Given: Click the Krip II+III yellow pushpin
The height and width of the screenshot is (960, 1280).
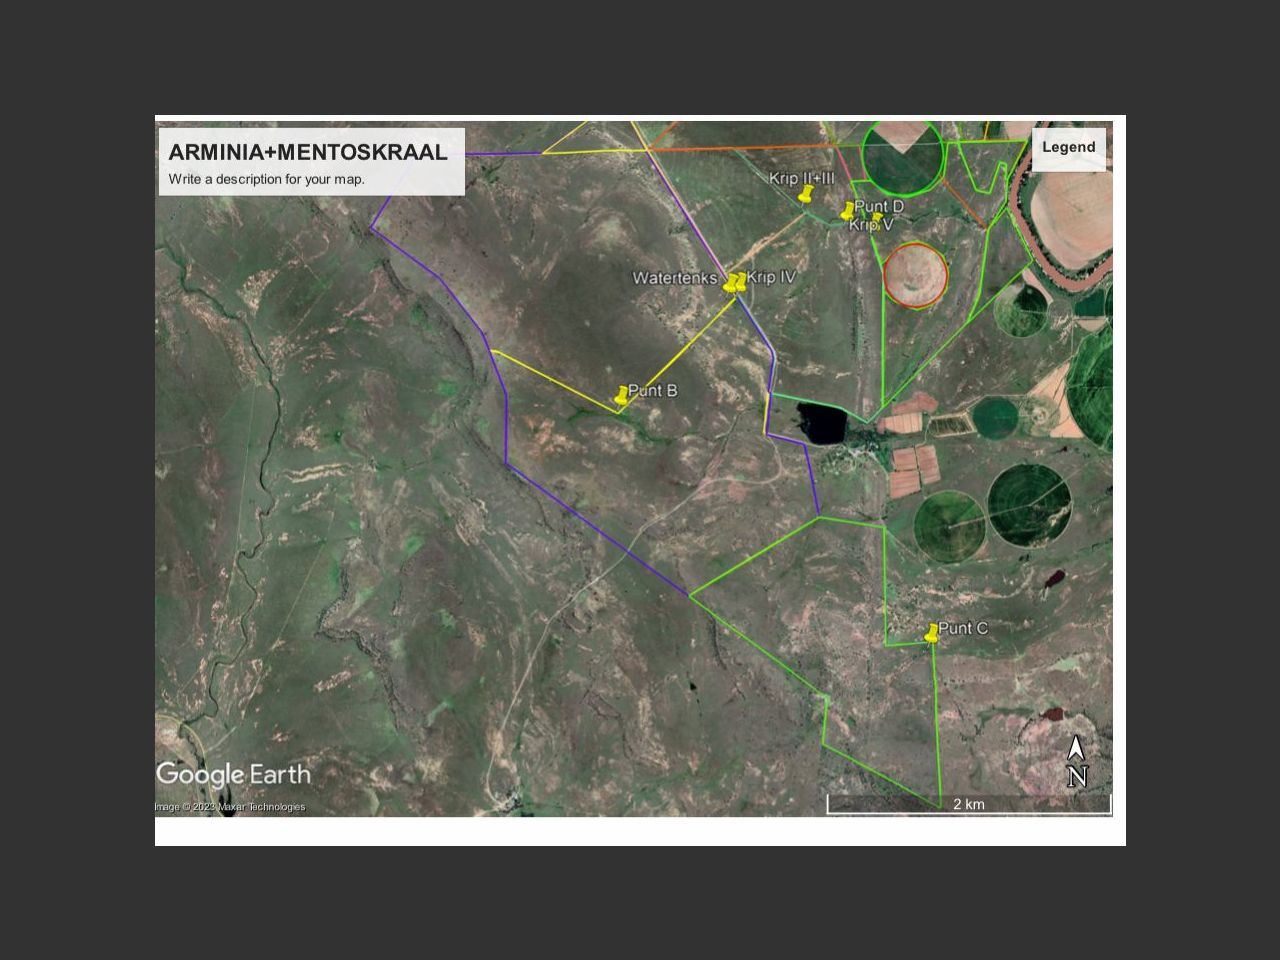Looking at the screenshot, I should coord(806,193).
